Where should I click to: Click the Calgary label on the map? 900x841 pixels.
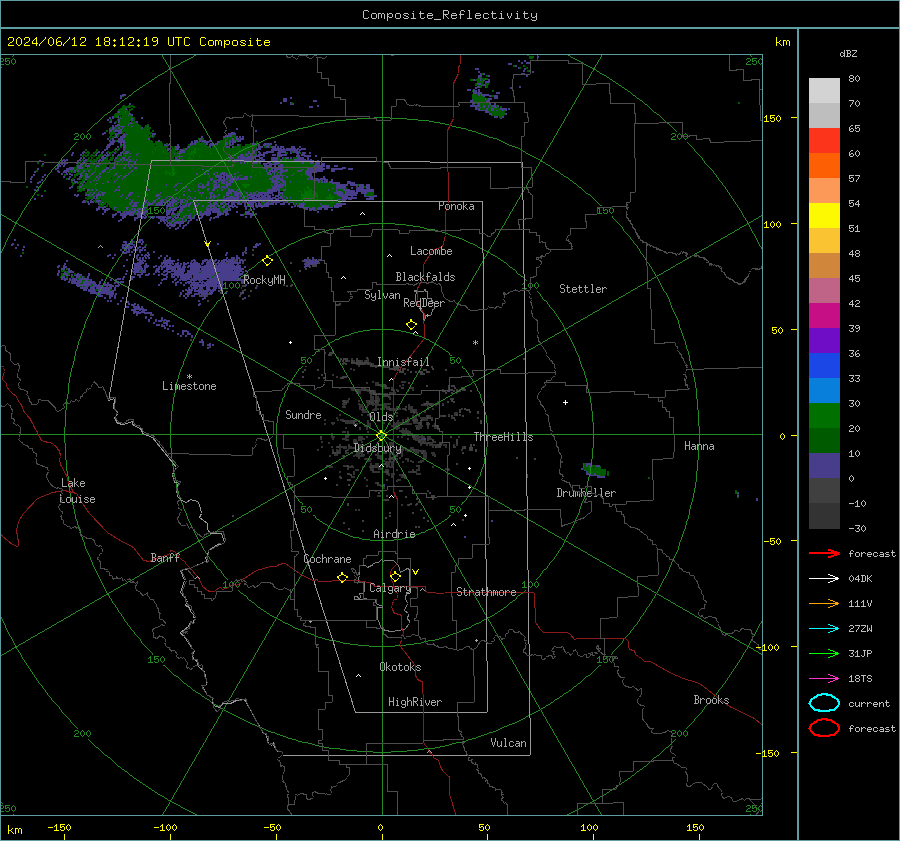click(390, 588)
